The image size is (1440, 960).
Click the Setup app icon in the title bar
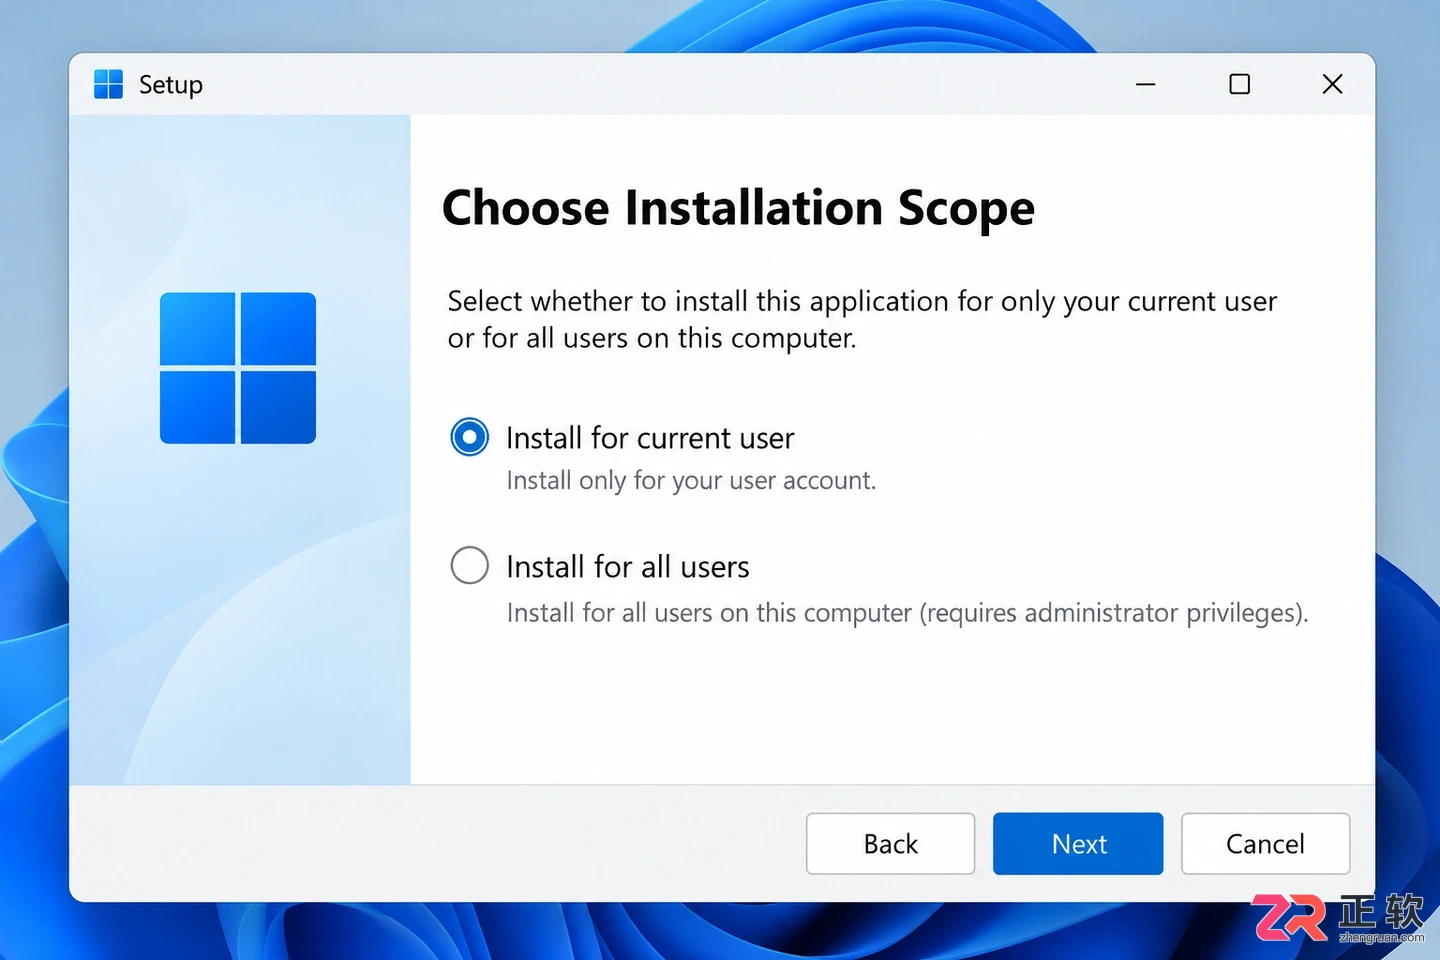coord(108,84)
